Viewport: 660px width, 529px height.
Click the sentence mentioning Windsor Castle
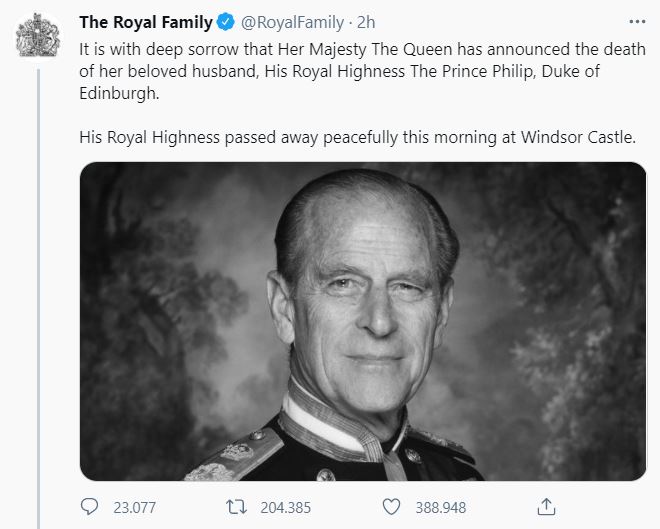(357, 137)
